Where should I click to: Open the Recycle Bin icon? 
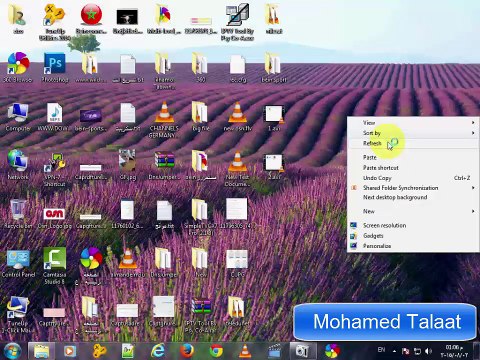coord(18,213)
